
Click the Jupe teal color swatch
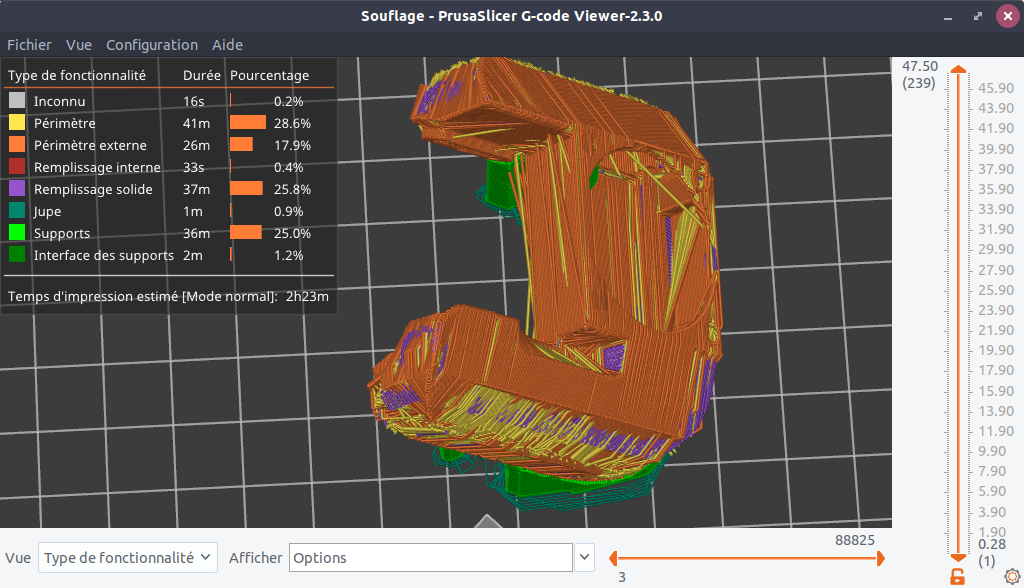click(x=17, y=210)
